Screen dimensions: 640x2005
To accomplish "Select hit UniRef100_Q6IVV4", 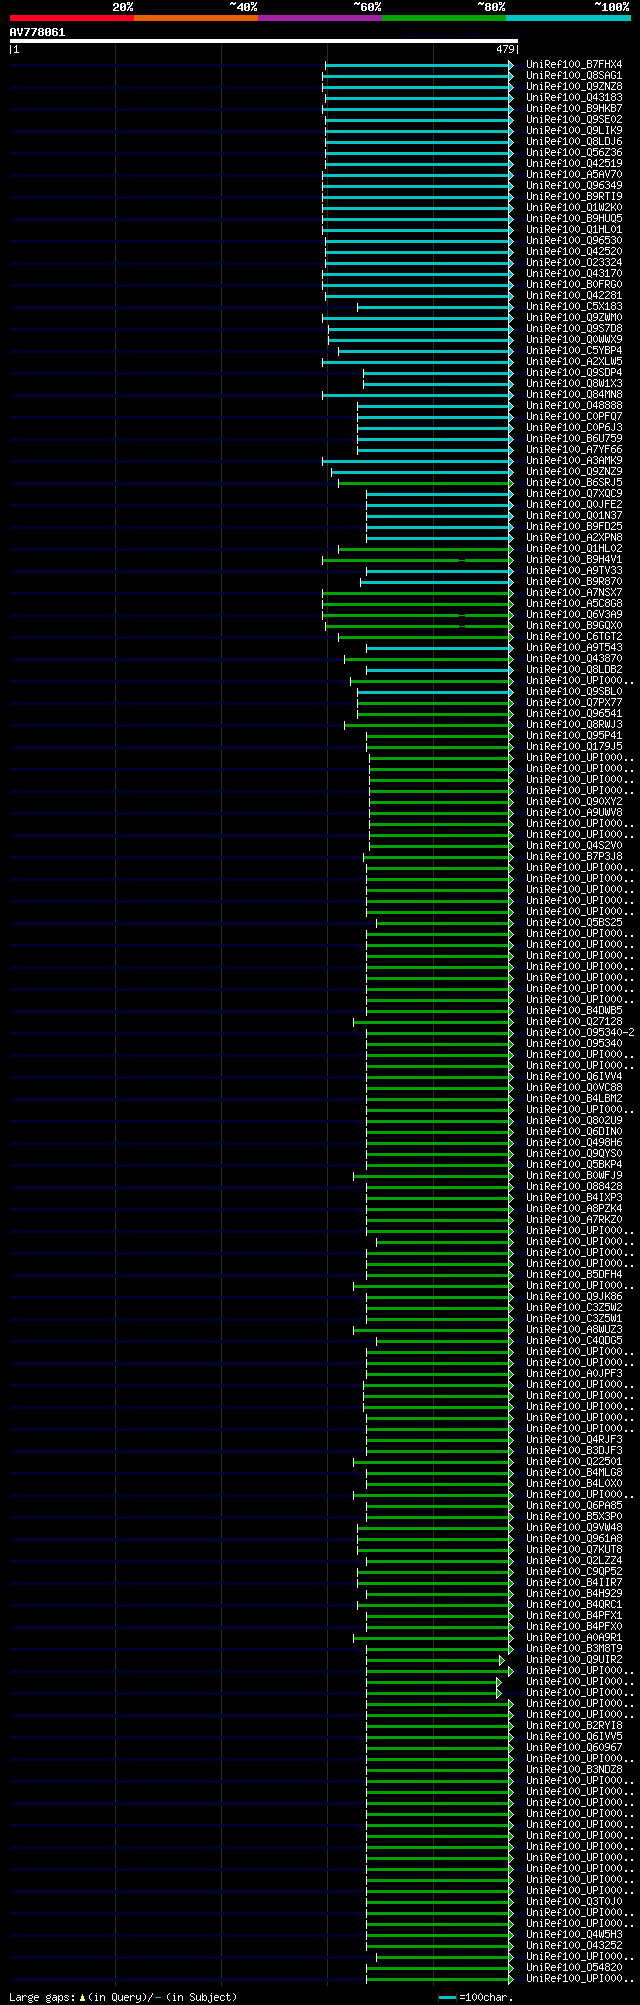I will (574, 1076).
